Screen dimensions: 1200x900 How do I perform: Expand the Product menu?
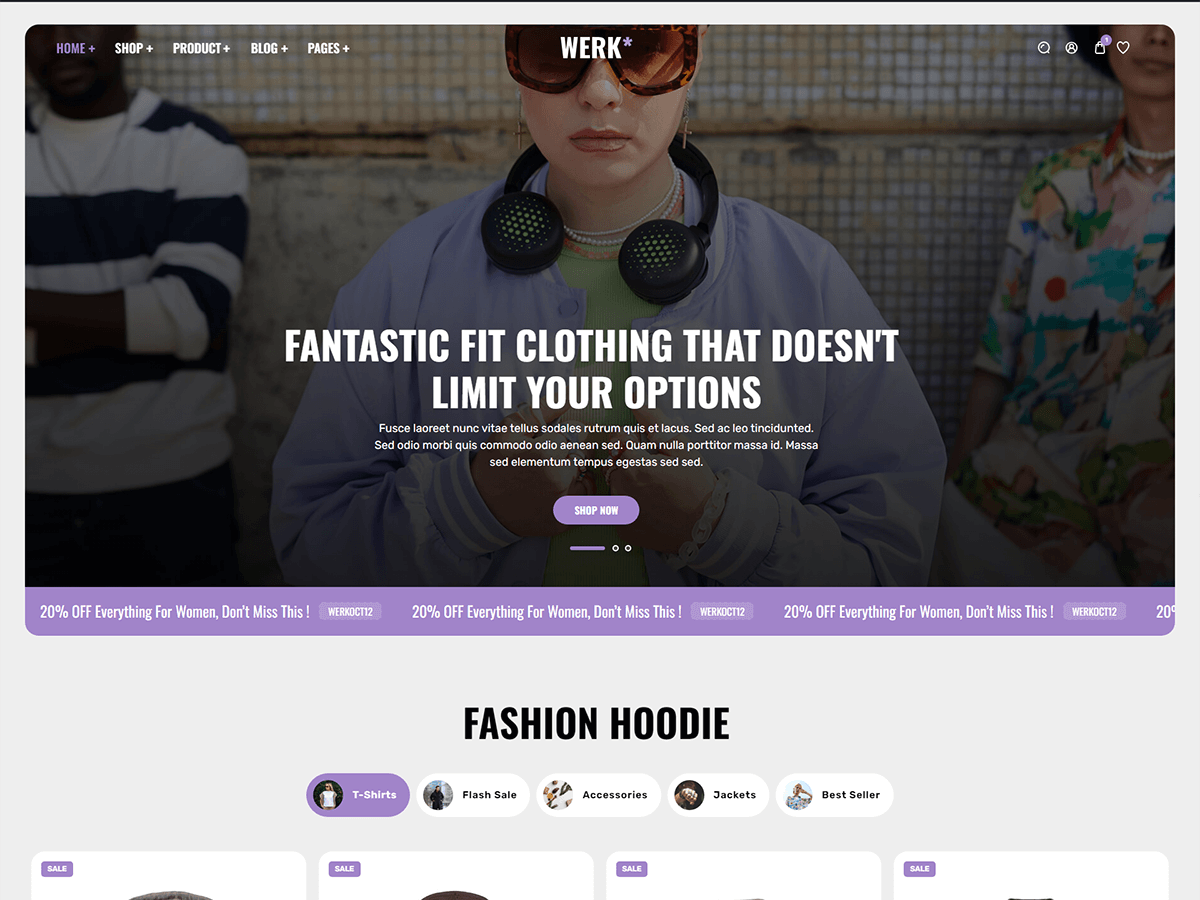click(201, 48)
